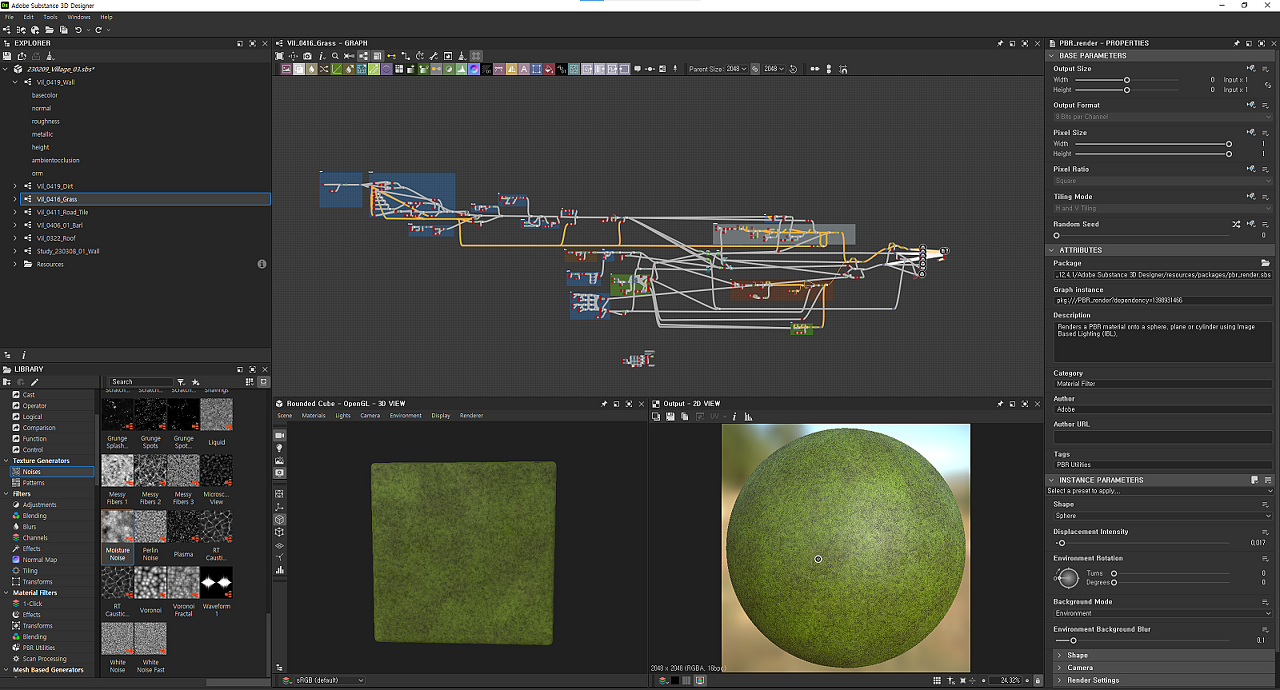The image size is (1280, 690).
Task: Click the histogram icon in 2D view toolbar
Action: (x=748, y=416)
